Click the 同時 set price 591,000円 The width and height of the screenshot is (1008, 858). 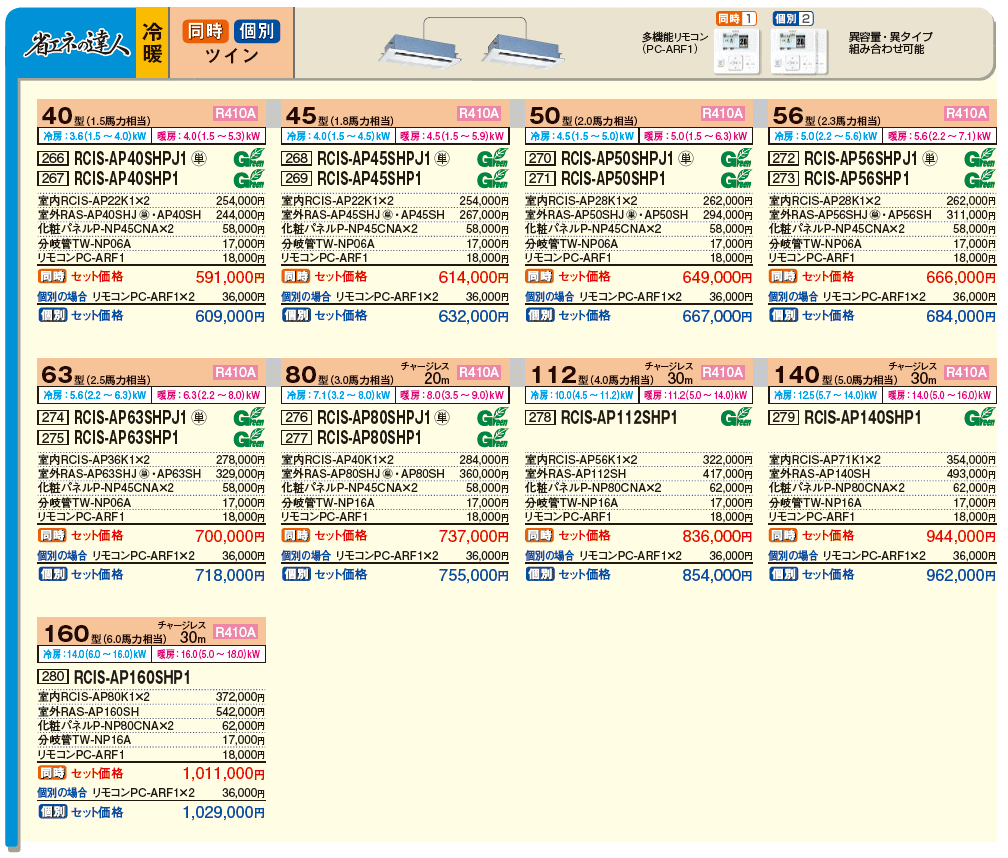(230, 277)
